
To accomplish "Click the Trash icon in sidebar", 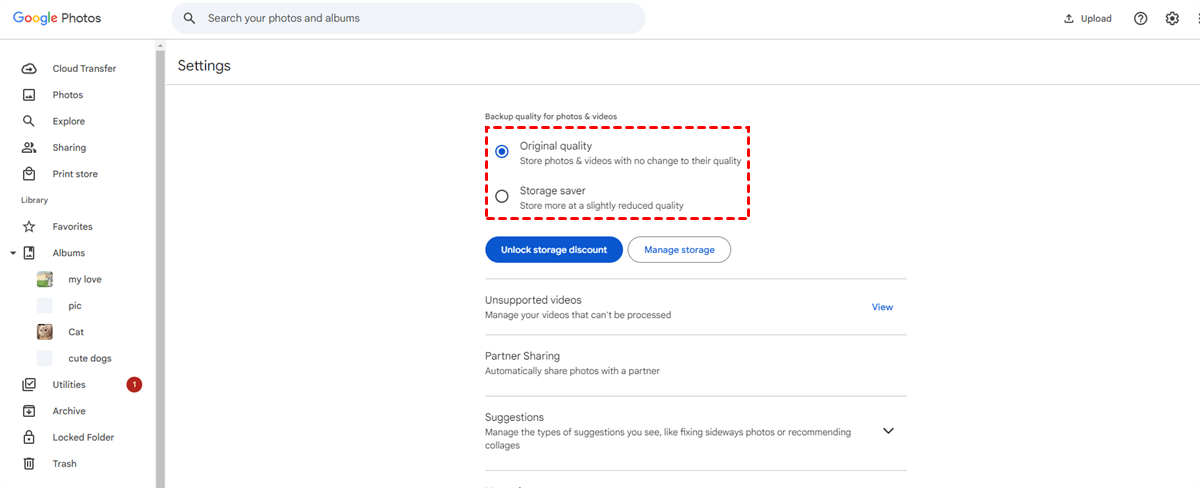I will pyautogui.click(x=29, y=464).
